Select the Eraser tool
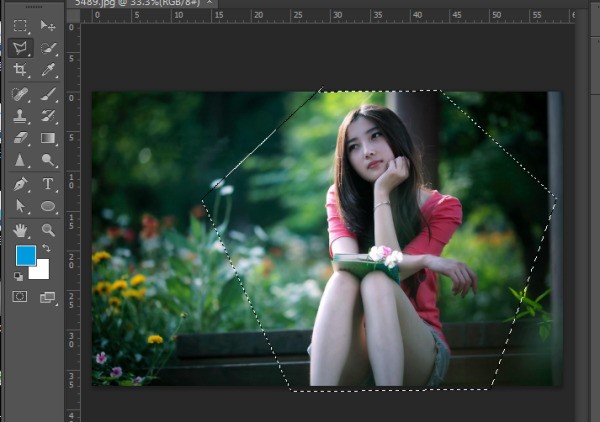 click(20, 138)
